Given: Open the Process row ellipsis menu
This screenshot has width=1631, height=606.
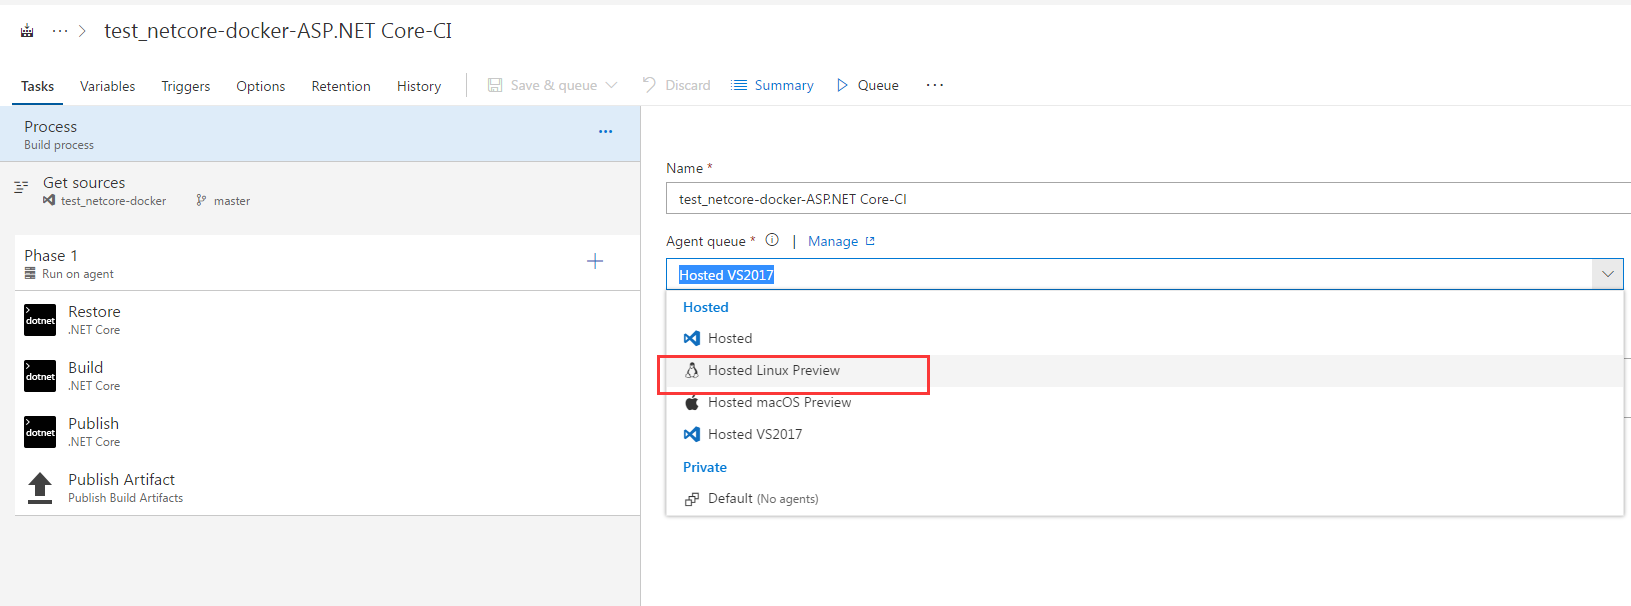Looking at the screenshot, I should [605, 131].
